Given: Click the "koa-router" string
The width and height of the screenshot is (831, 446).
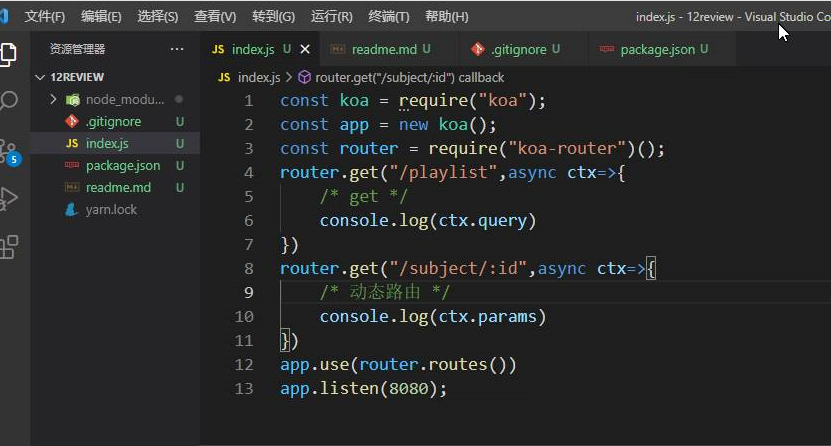Looking at the screenshot, I should pos(567,149).
